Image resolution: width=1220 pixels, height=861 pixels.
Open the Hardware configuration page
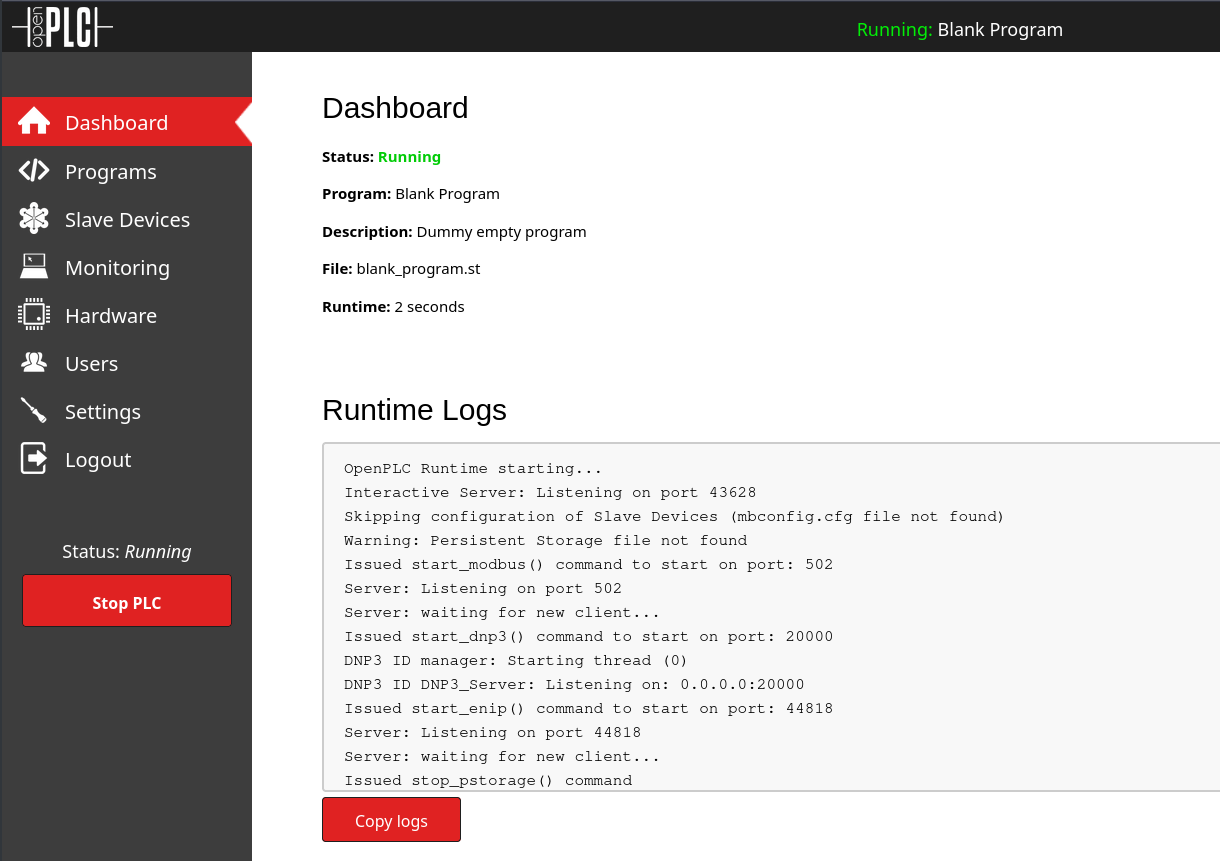tap(126, 315)
